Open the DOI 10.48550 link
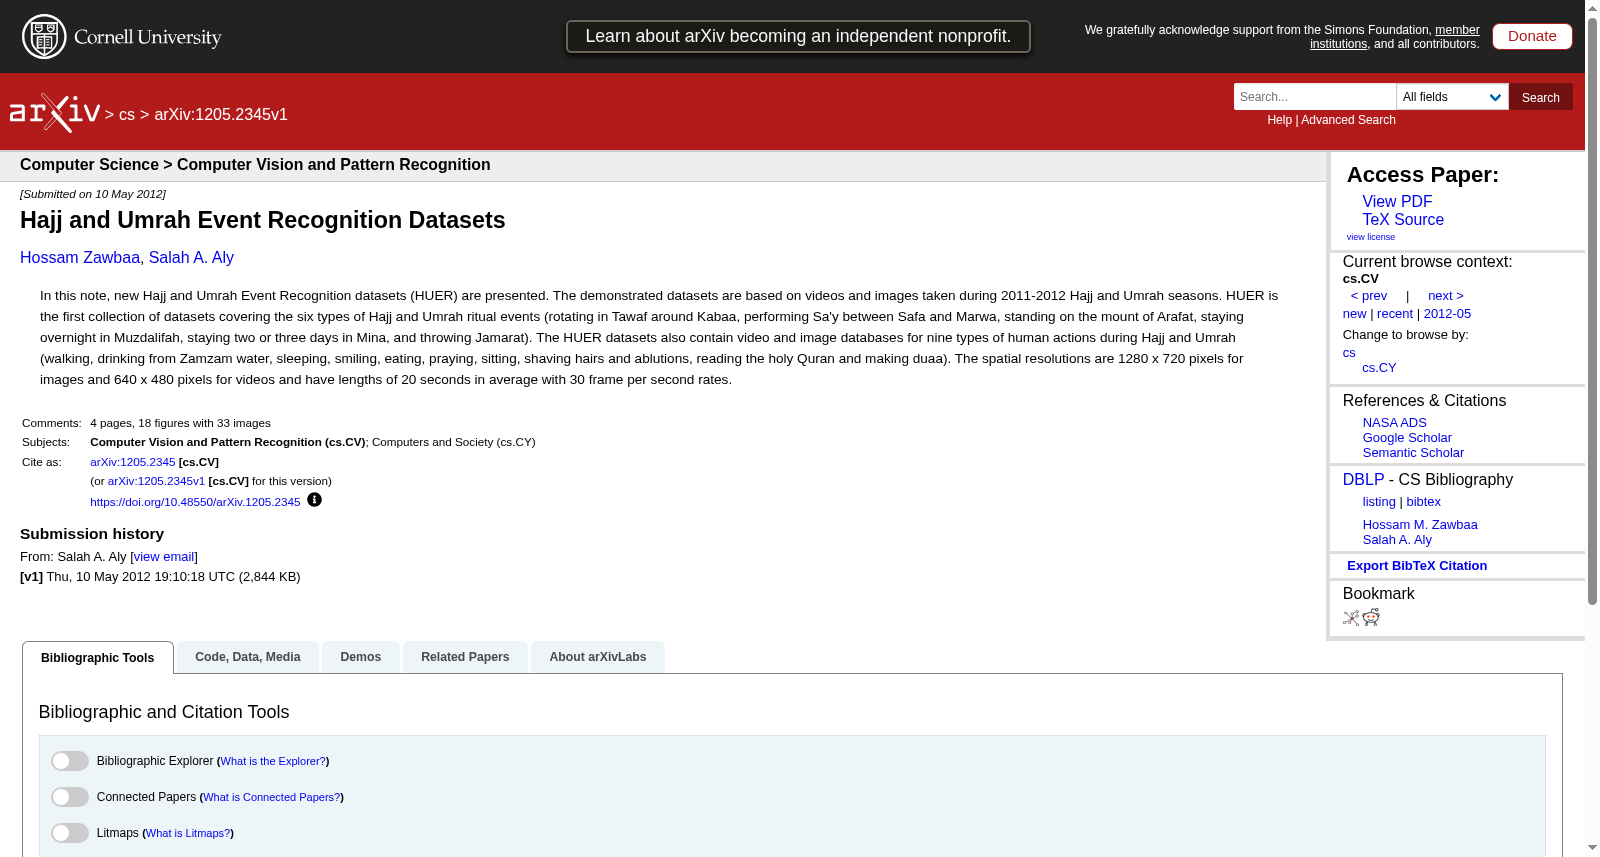1600x857 pixels. click(195, 502)
